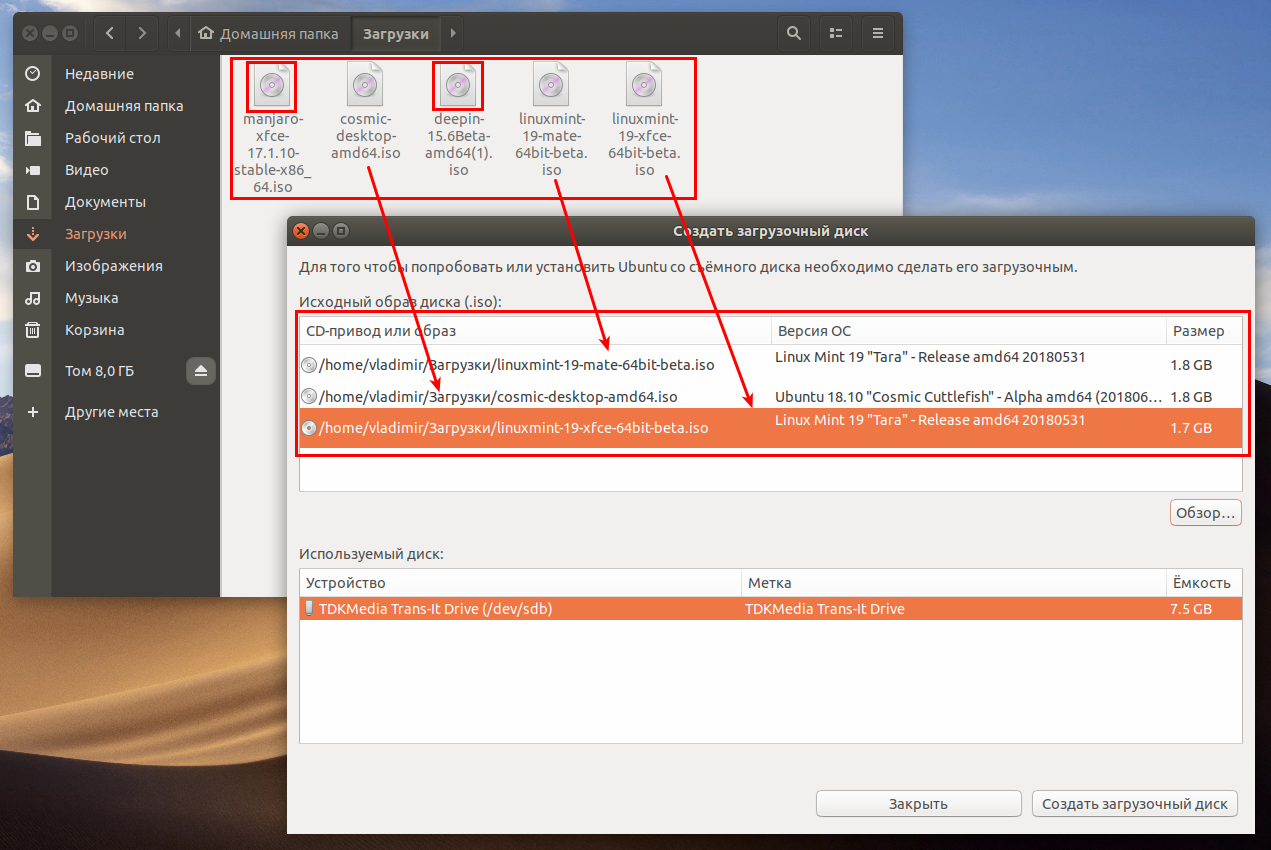Viewport: 1271px width, 850px height.
Task: Select deepin-15.6Beta ISO file icon
Action: pos(458,85)
